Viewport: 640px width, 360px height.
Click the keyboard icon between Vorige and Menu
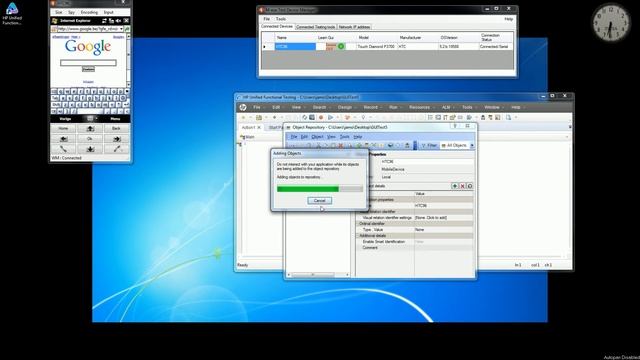pyautogui.click(x=90, y=118)
